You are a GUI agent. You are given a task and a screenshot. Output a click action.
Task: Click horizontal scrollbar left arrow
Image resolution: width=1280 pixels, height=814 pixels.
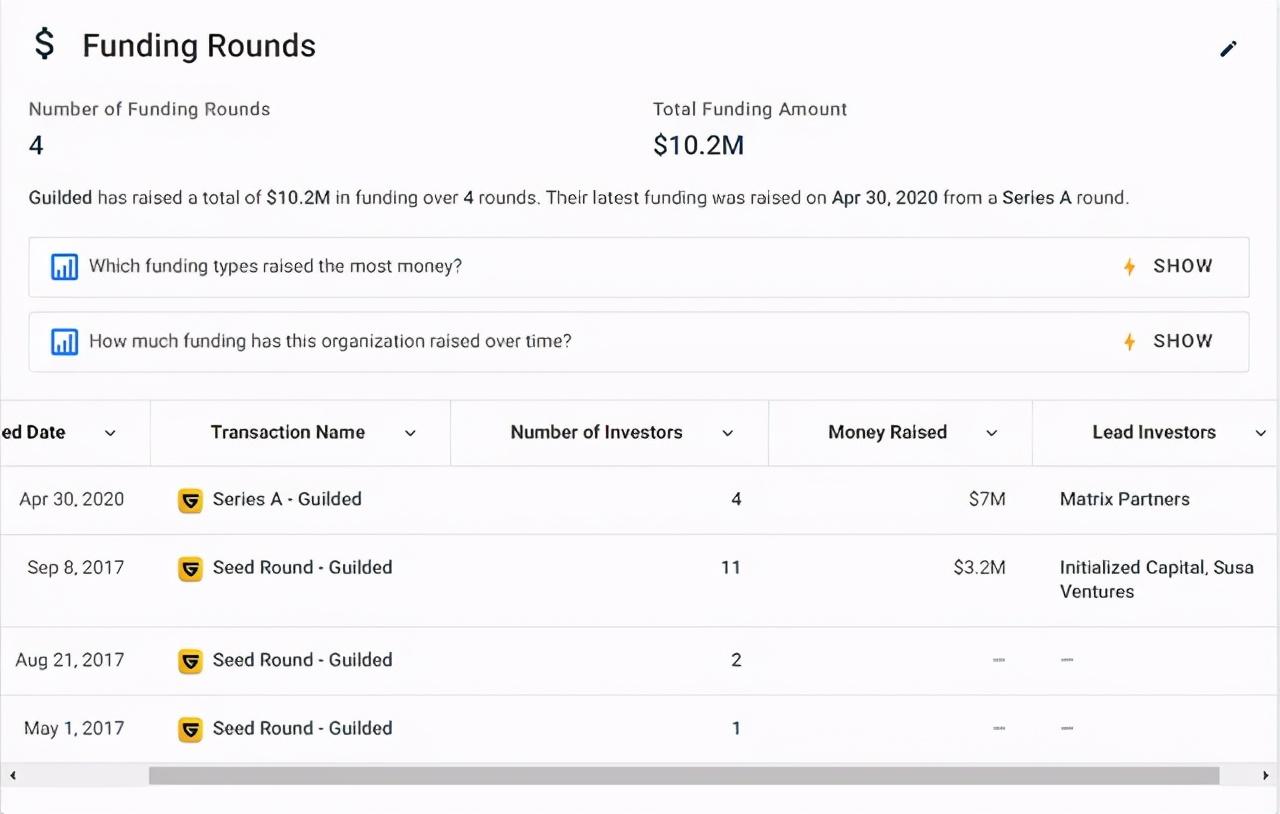pyautogui.click(x=12, y=775)
